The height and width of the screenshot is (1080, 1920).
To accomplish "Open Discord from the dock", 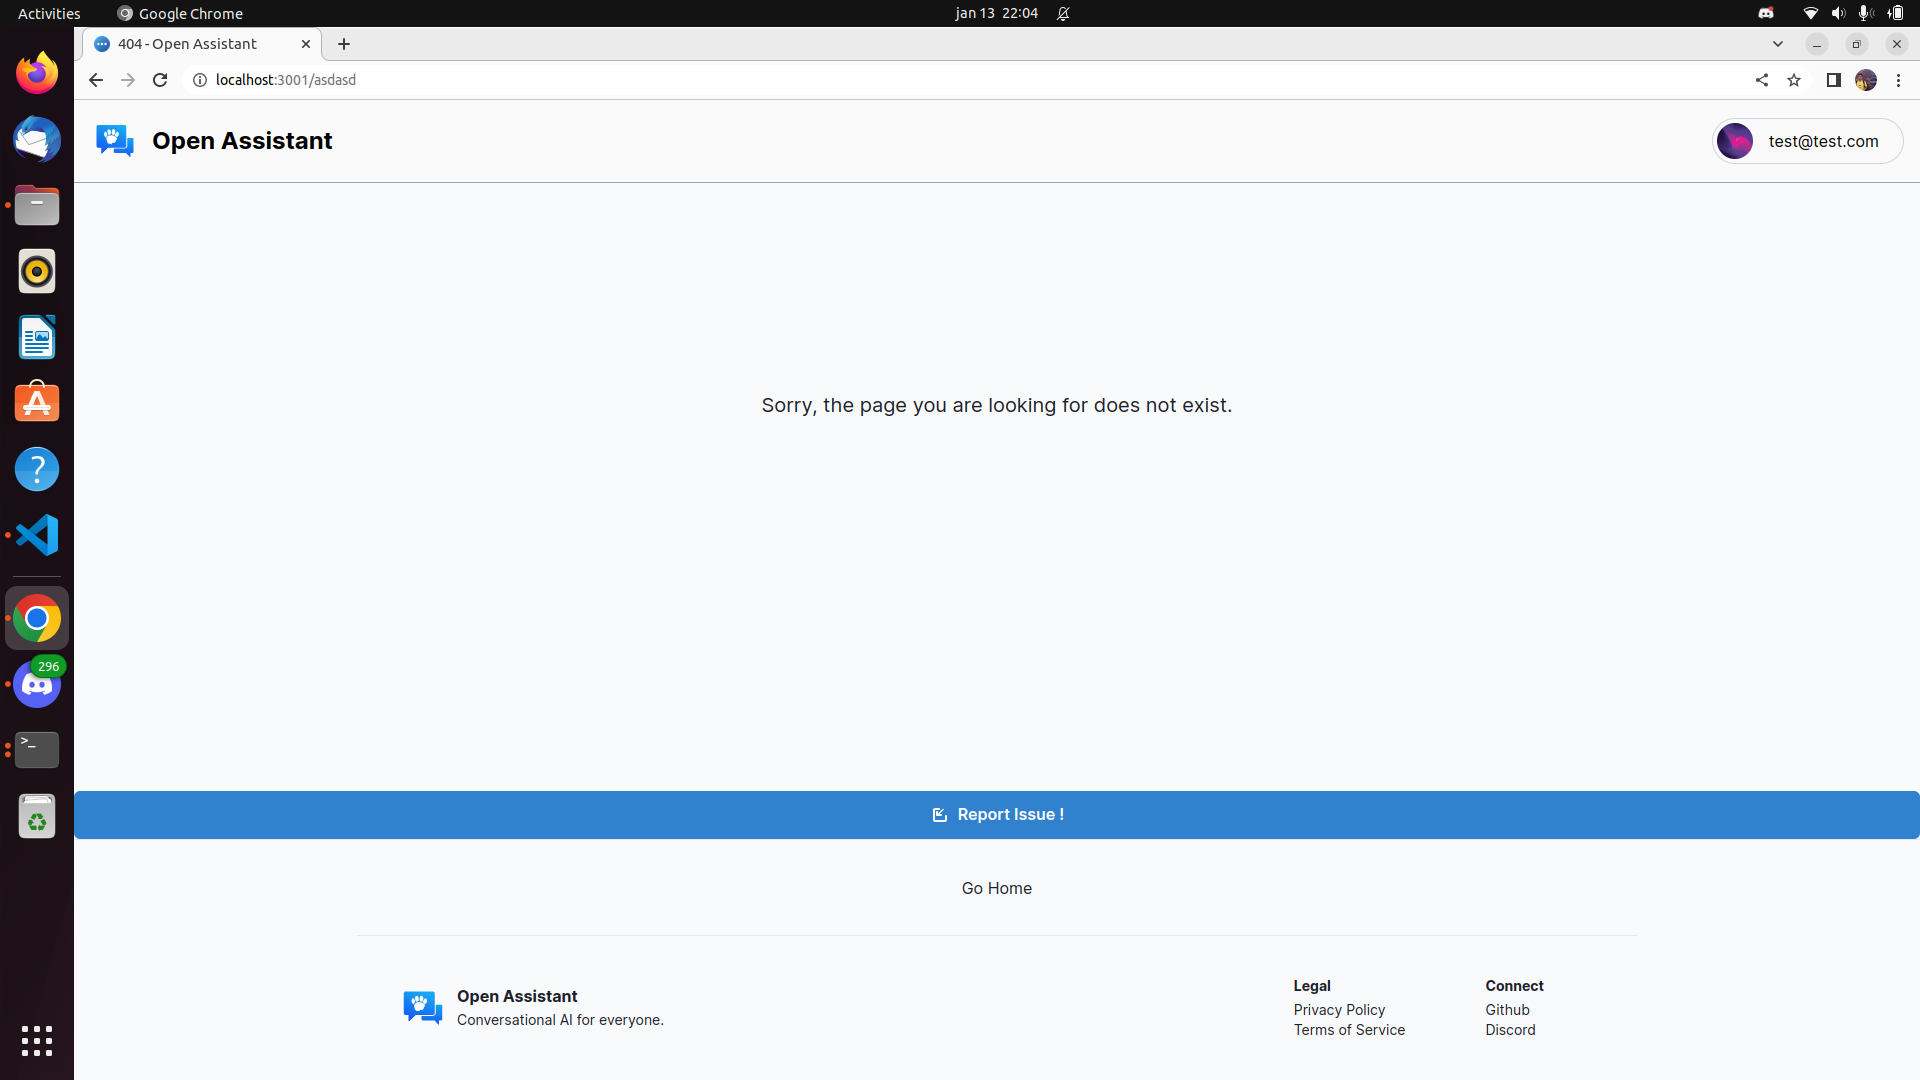I will (36, 683).
